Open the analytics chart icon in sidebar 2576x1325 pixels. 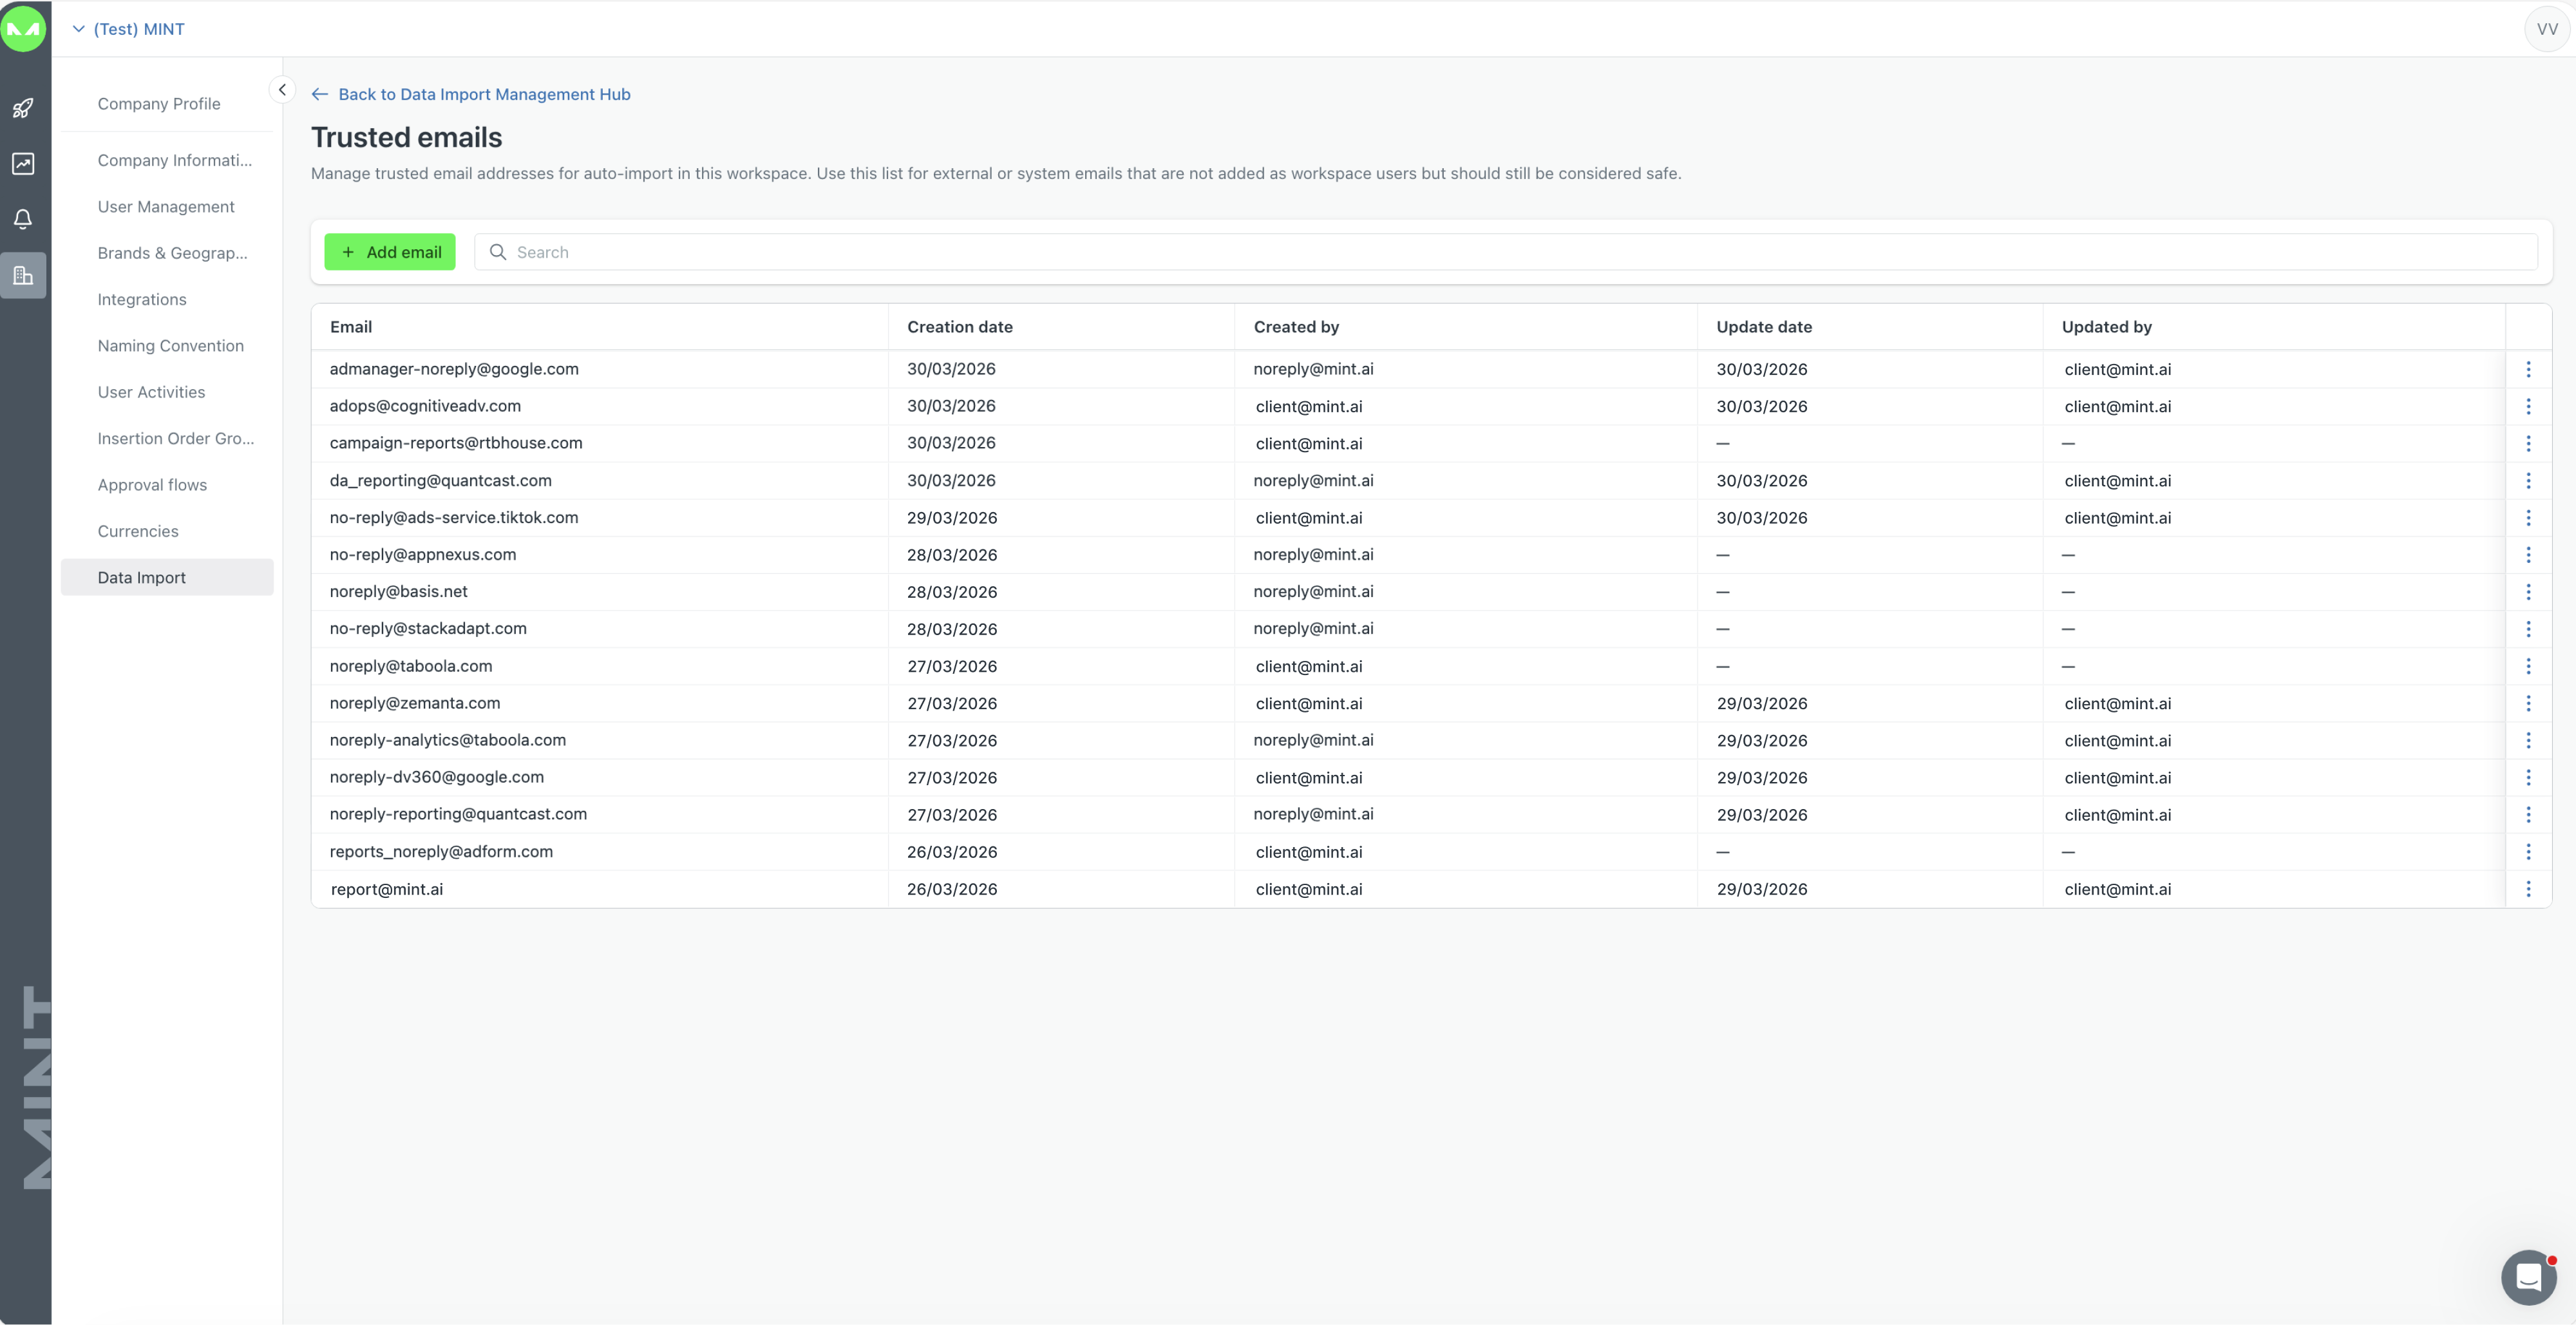[x=23, y=164]
